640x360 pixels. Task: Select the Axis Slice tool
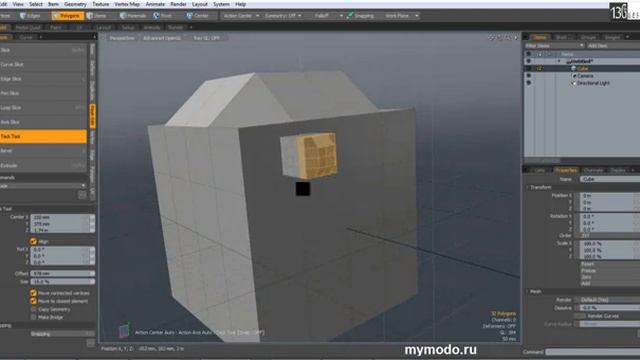pos(43,122)
